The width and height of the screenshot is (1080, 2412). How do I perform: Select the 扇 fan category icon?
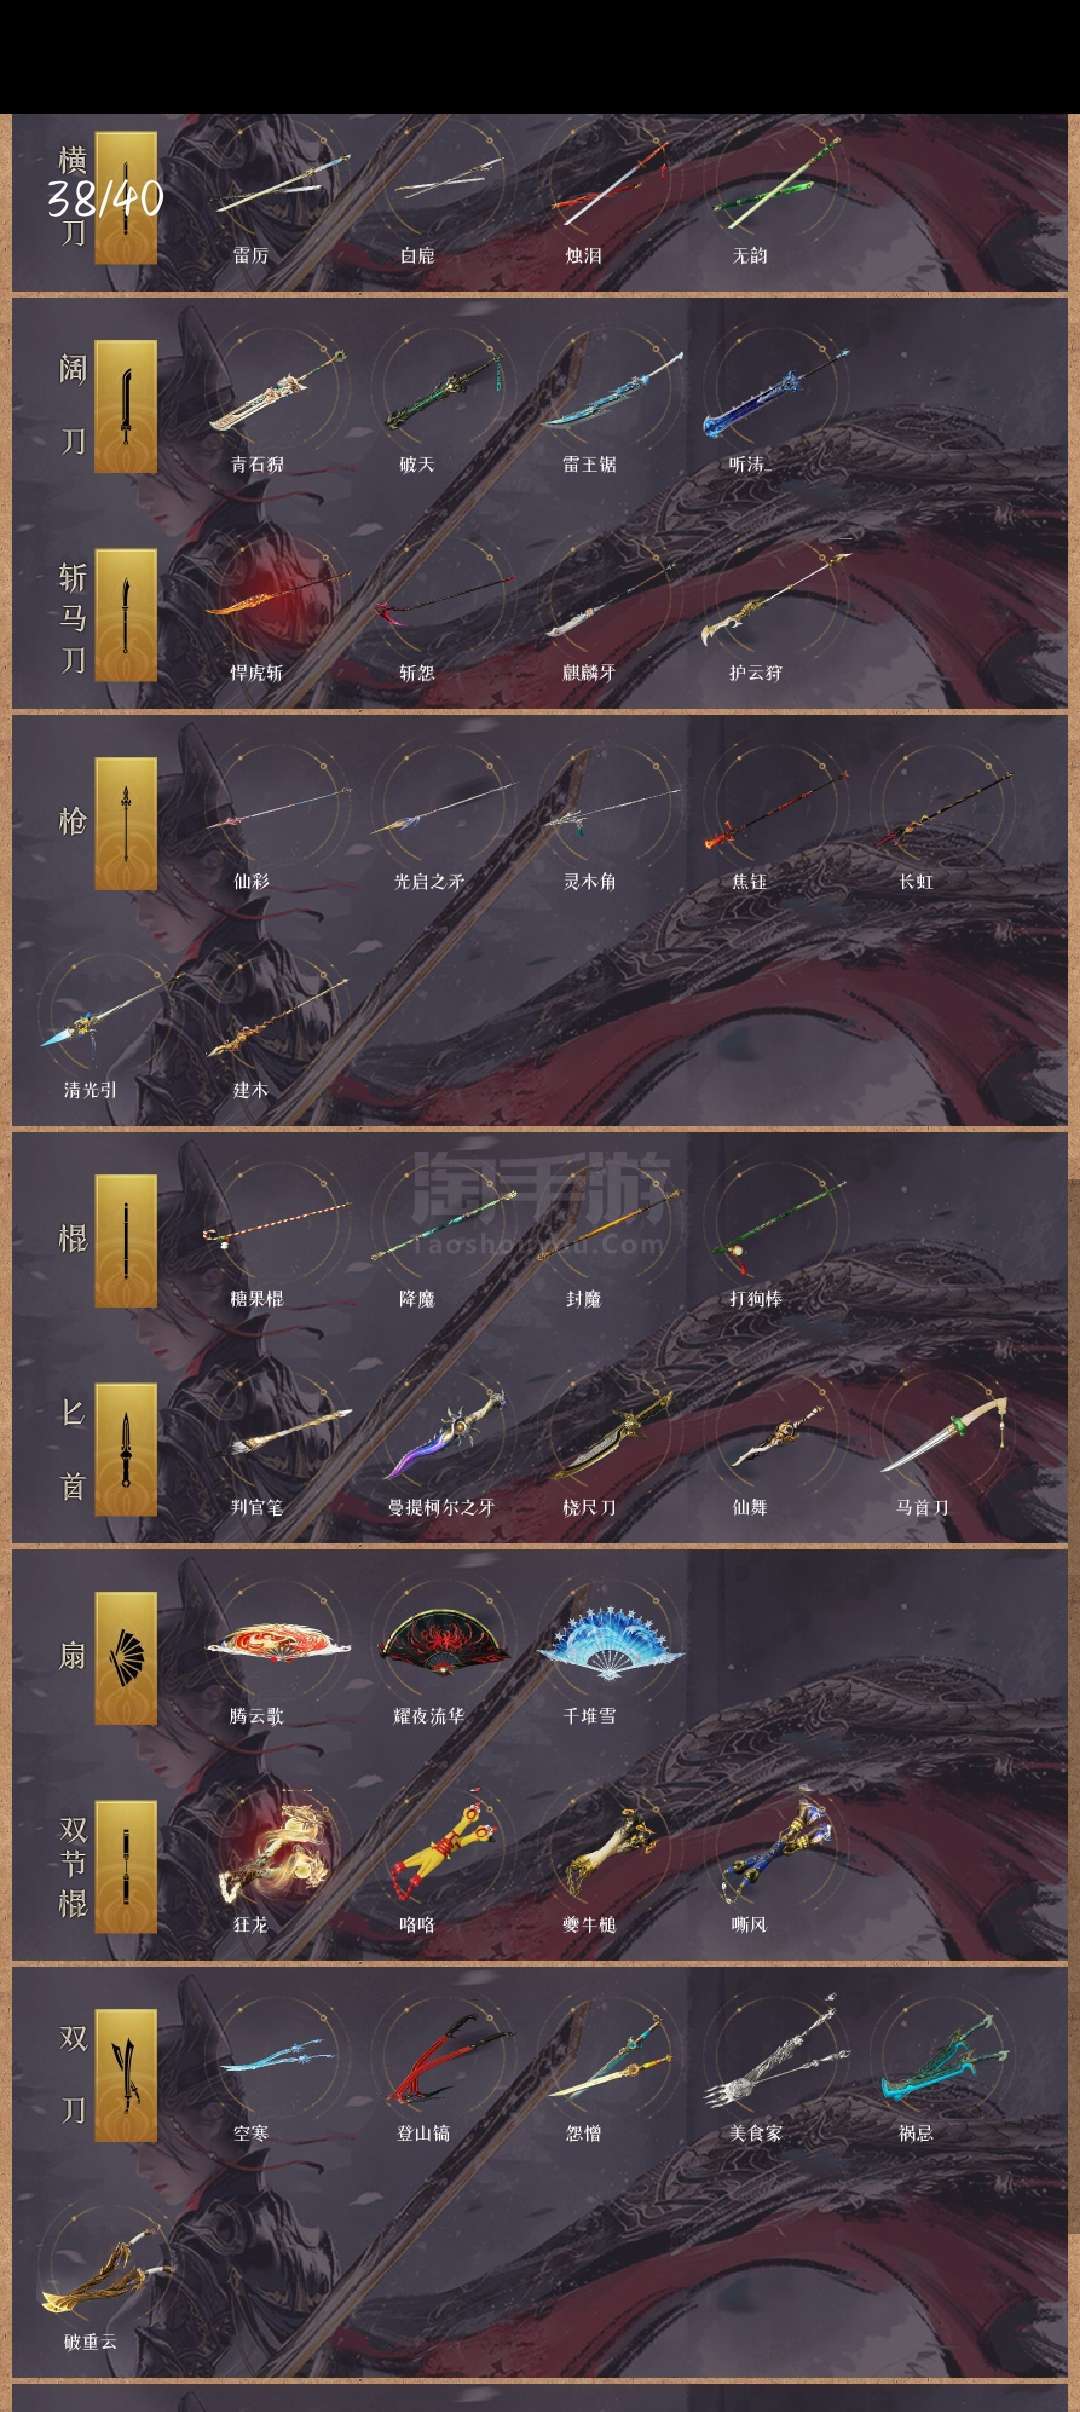[x=125, y=1658]
